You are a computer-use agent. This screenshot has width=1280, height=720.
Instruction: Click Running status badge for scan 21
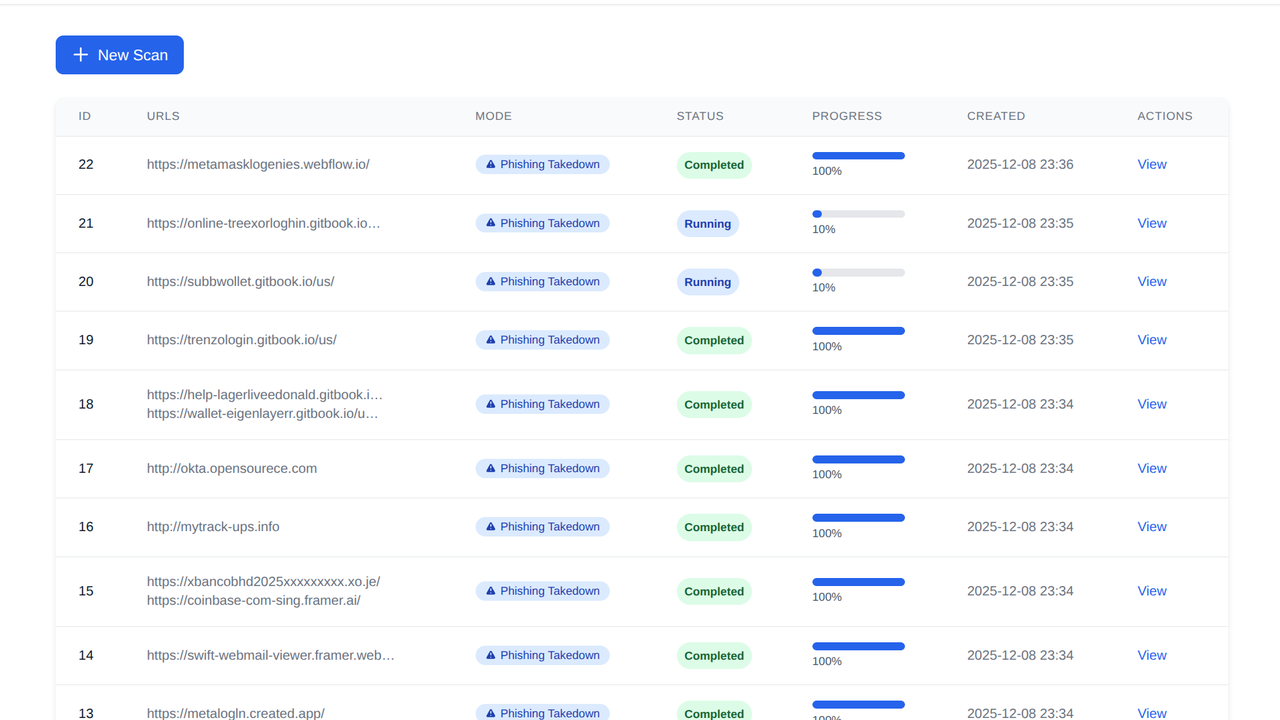point(708,224)
